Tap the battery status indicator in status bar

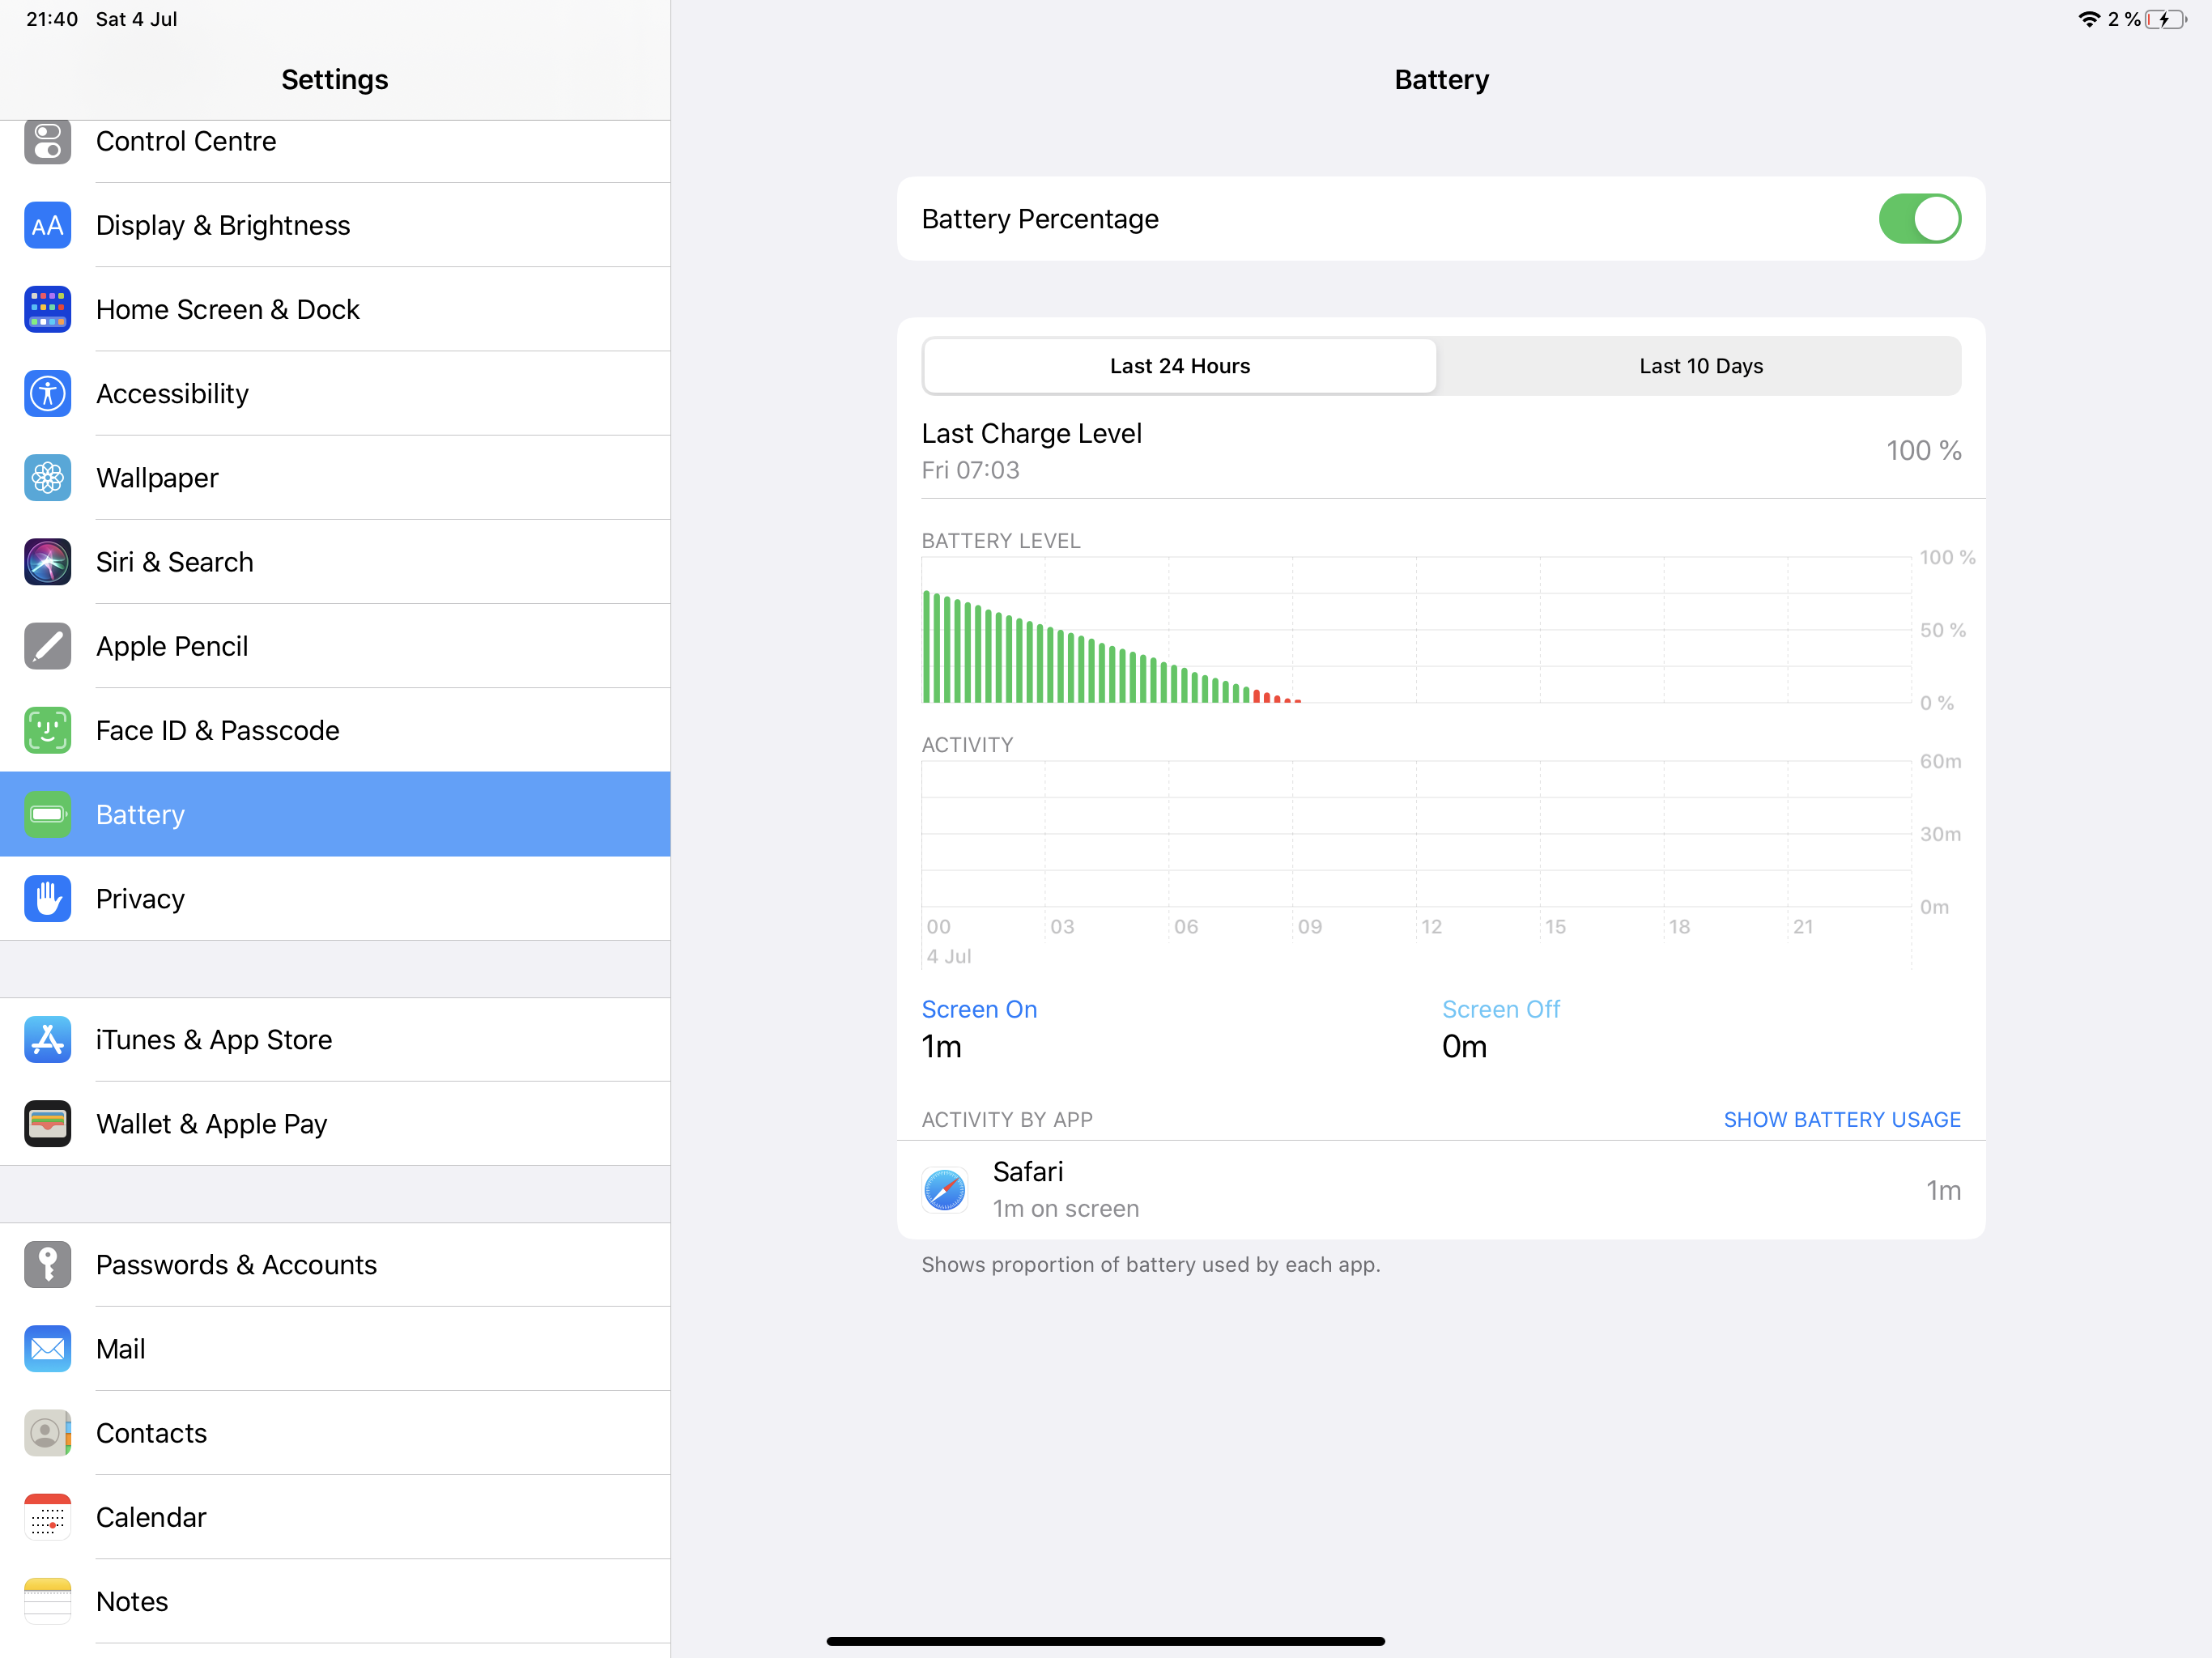2164,19
